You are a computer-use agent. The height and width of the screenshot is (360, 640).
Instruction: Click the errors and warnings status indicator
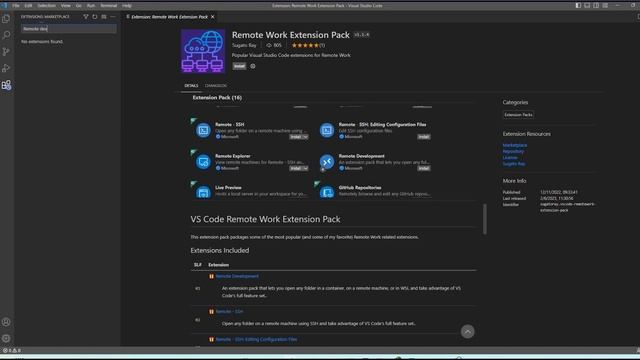11,350
